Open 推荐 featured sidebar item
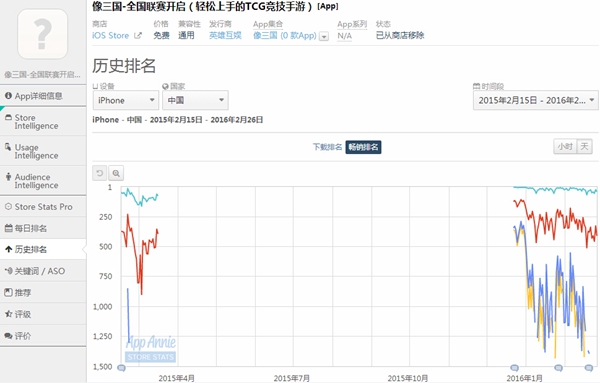600x383 pixels. click(x=43, y=293)
